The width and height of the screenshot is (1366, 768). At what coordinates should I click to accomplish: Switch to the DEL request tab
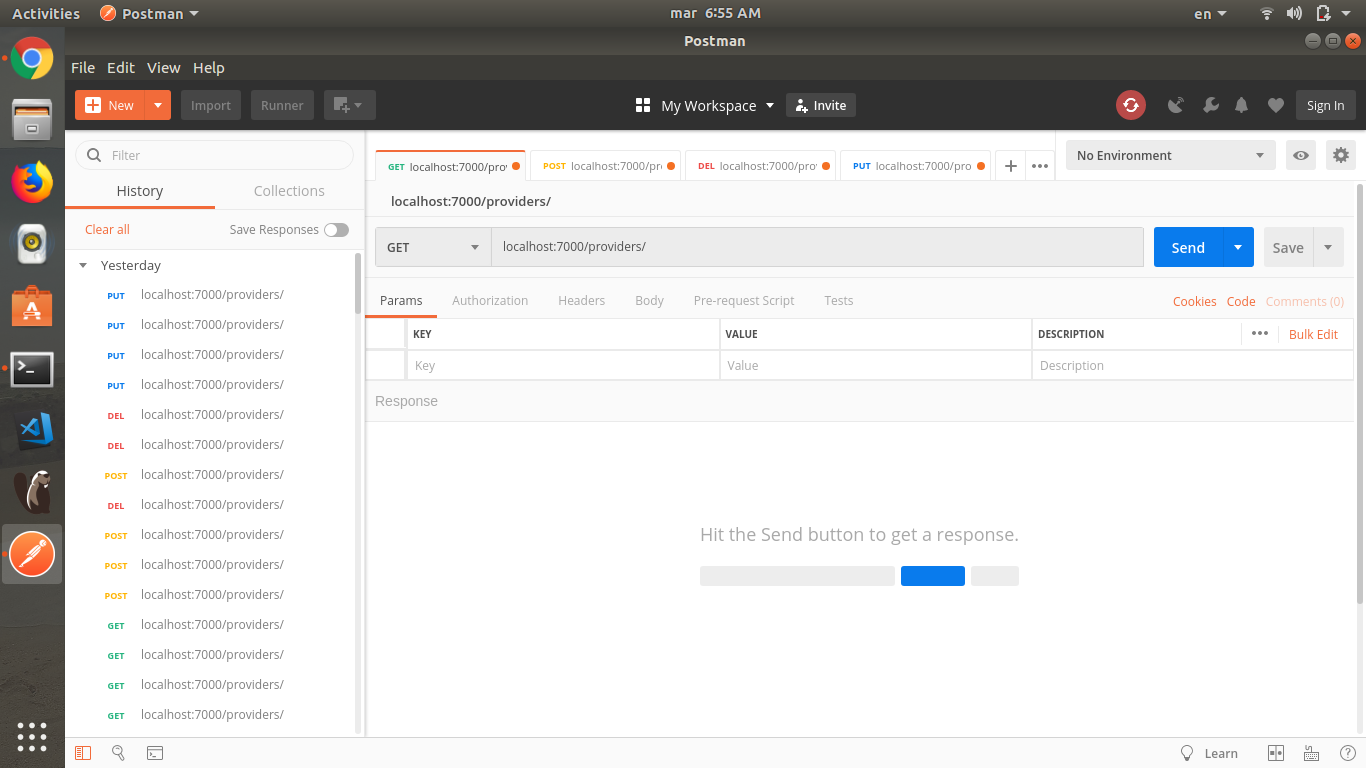click(x=759, y=166)
